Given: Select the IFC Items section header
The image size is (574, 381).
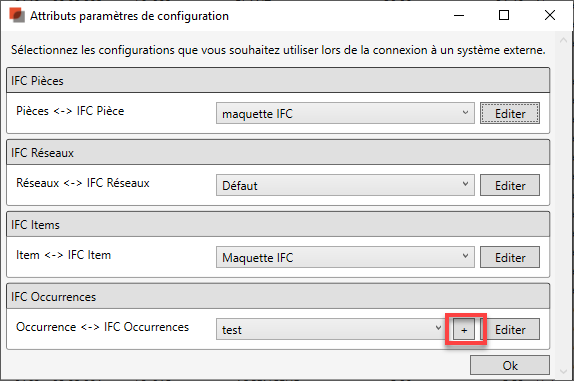Looking at the screenshot, I should point(278,224).
